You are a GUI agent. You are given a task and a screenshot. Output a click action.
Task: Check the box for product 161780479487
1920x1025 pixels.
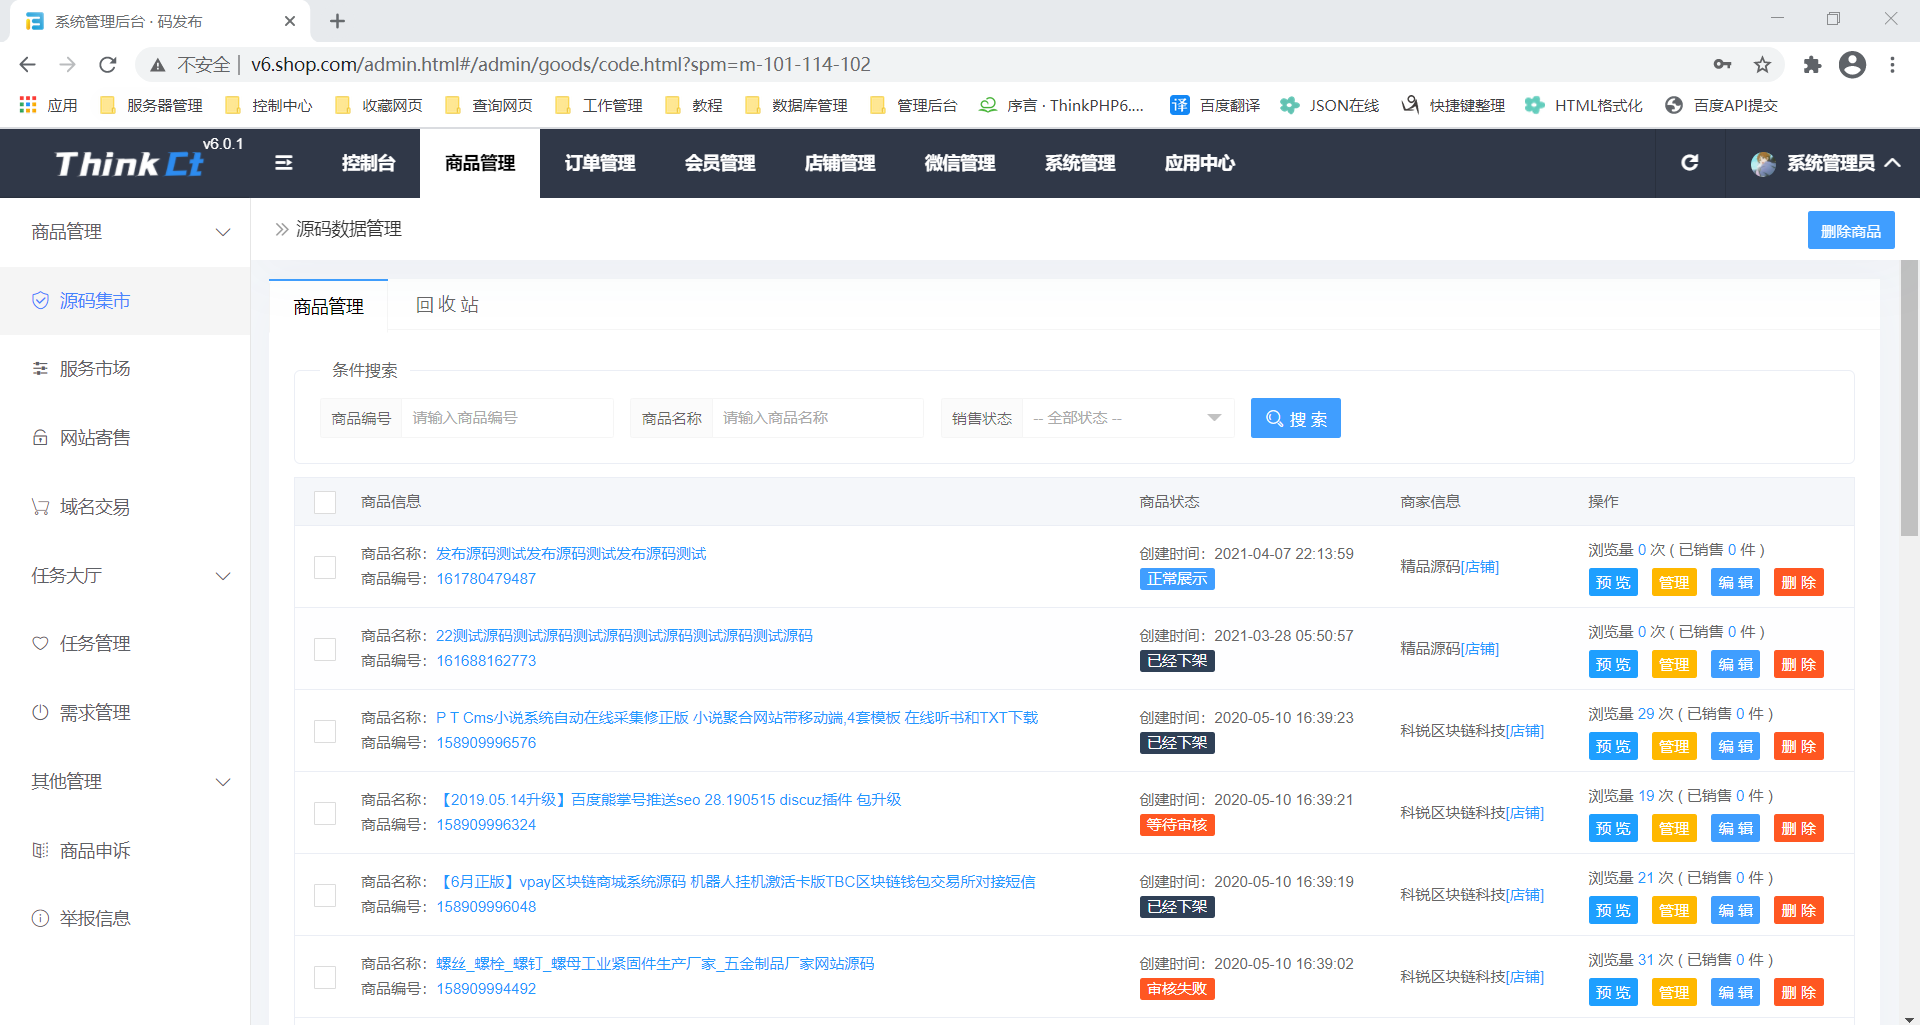pyautogui.click(x=325, y=567)
